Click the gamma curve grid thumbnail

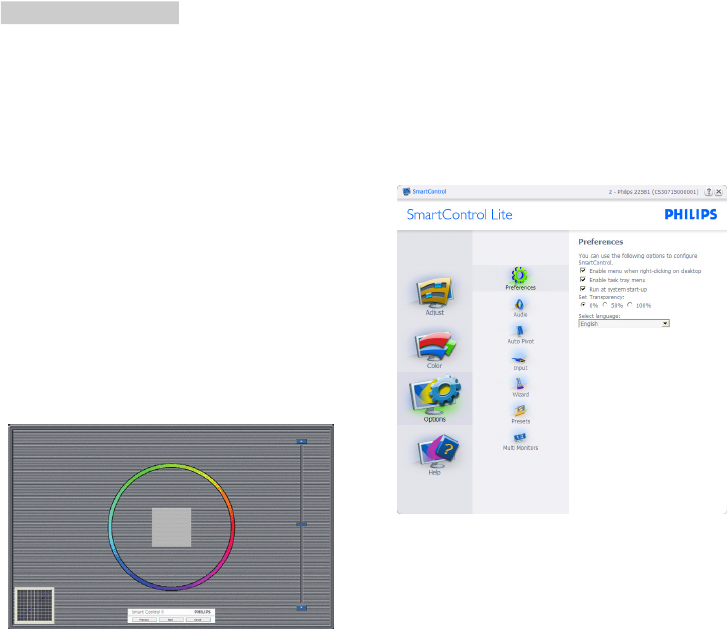coord(34,605)
